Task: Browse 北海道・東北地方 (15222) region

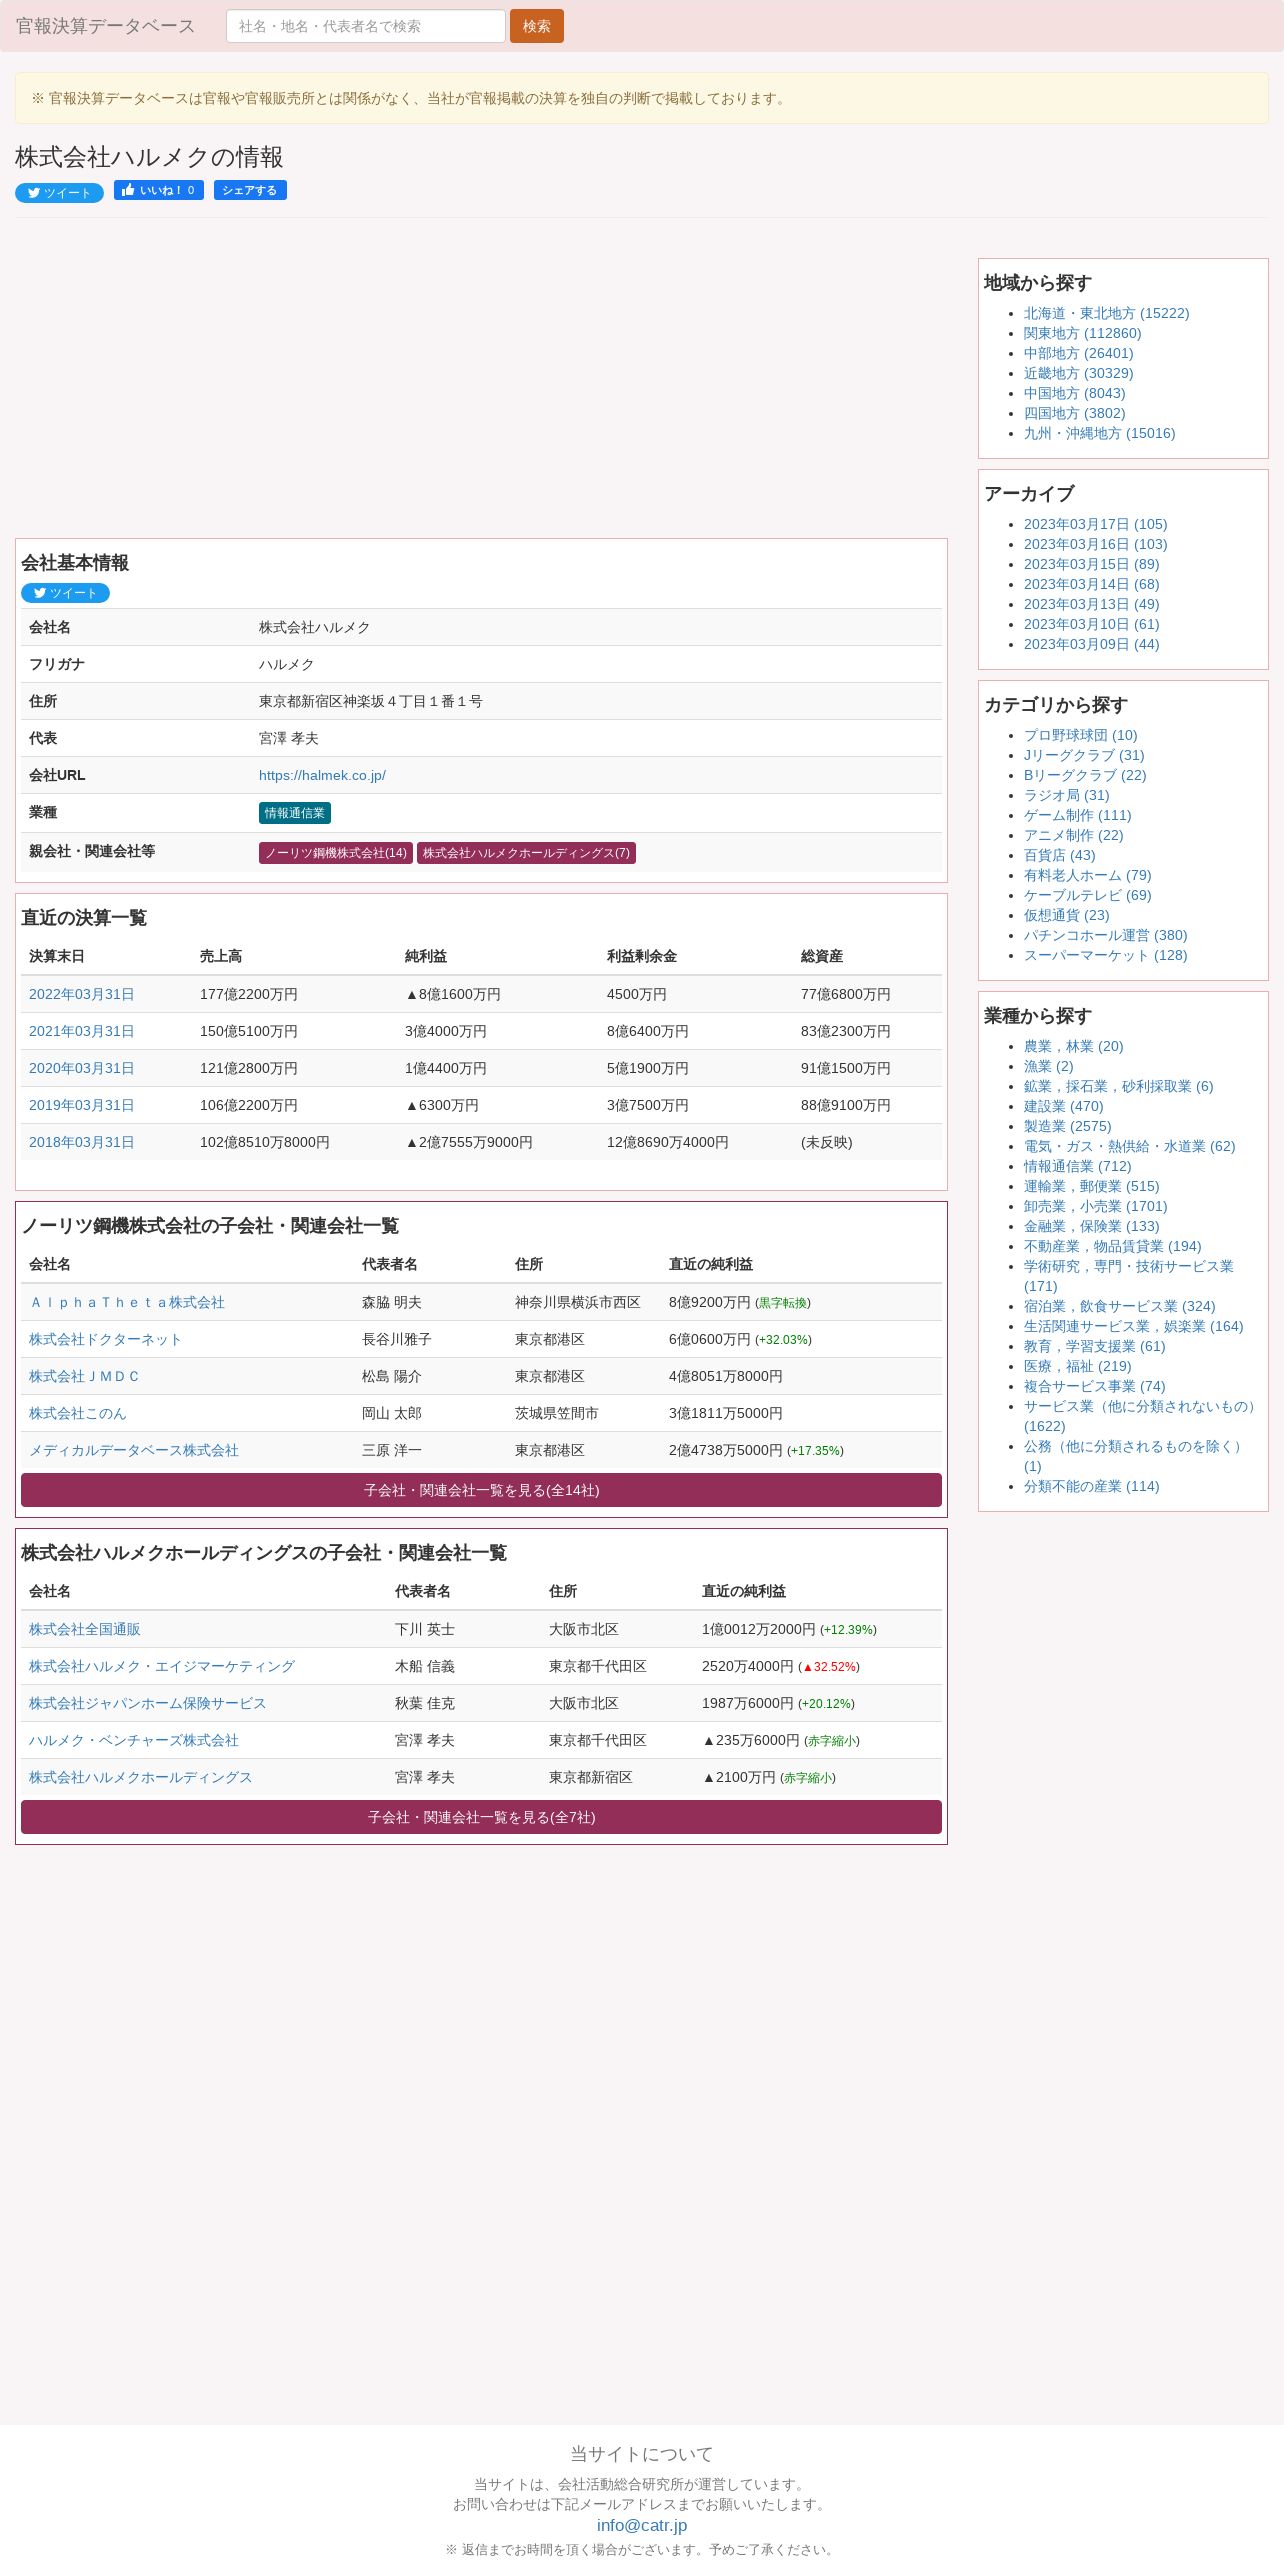Action: 1106,313
